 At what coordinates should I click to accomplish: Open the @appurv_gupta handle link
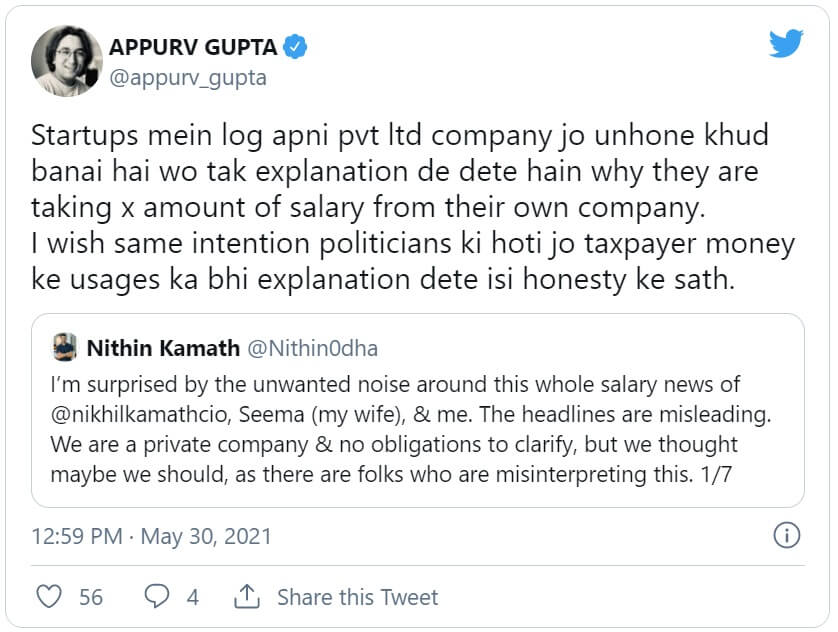coord(187,77)
